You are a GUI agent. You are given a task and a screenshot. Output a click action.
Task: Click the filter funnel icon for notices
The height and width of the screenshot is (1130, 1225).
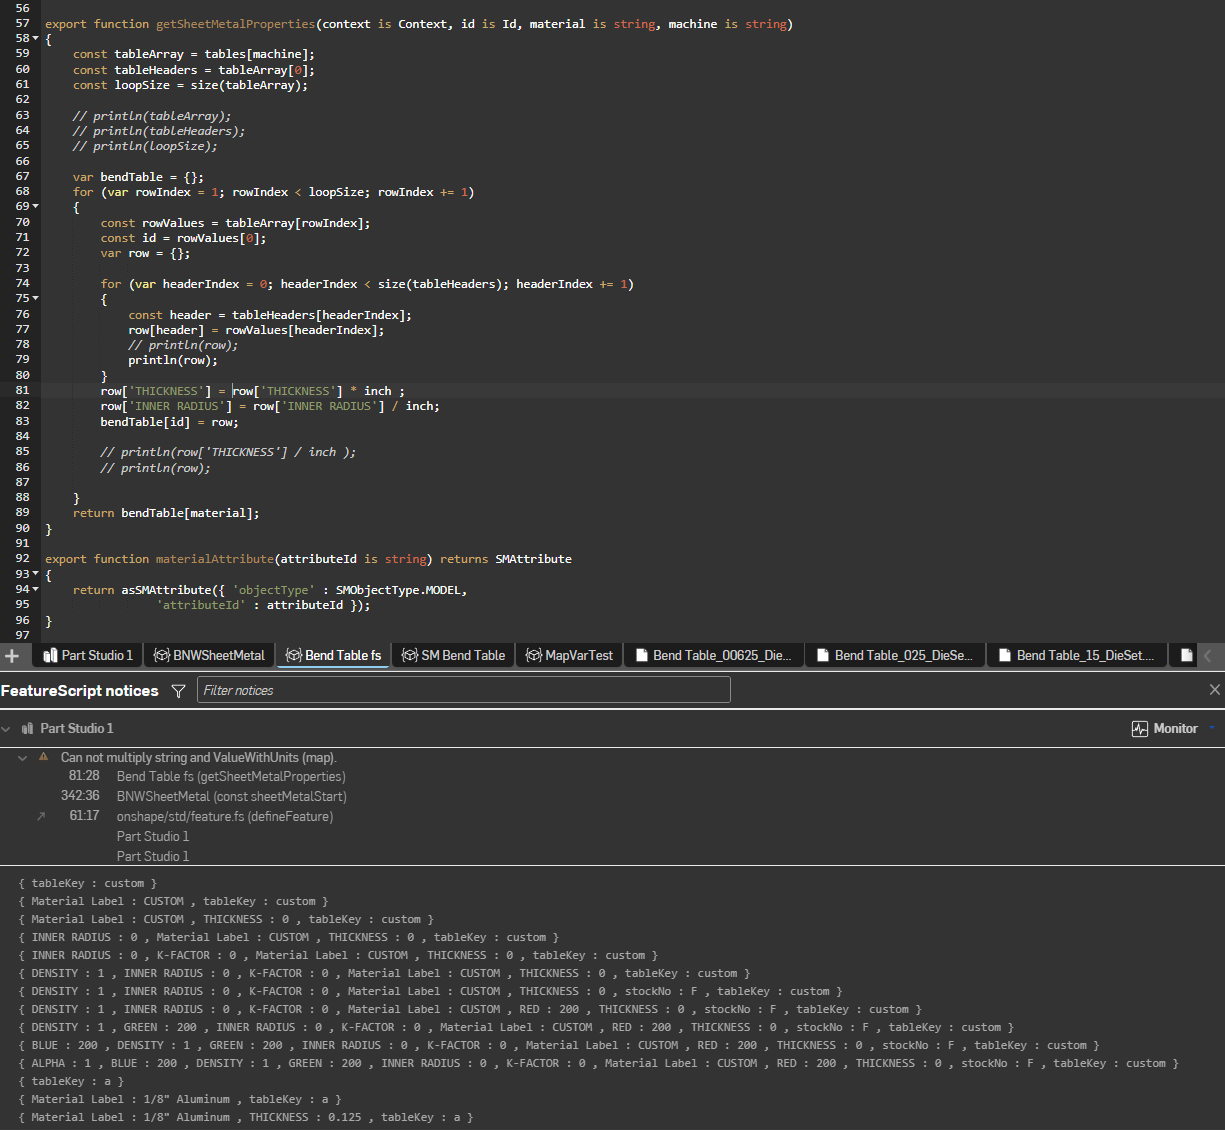point(178,691)
